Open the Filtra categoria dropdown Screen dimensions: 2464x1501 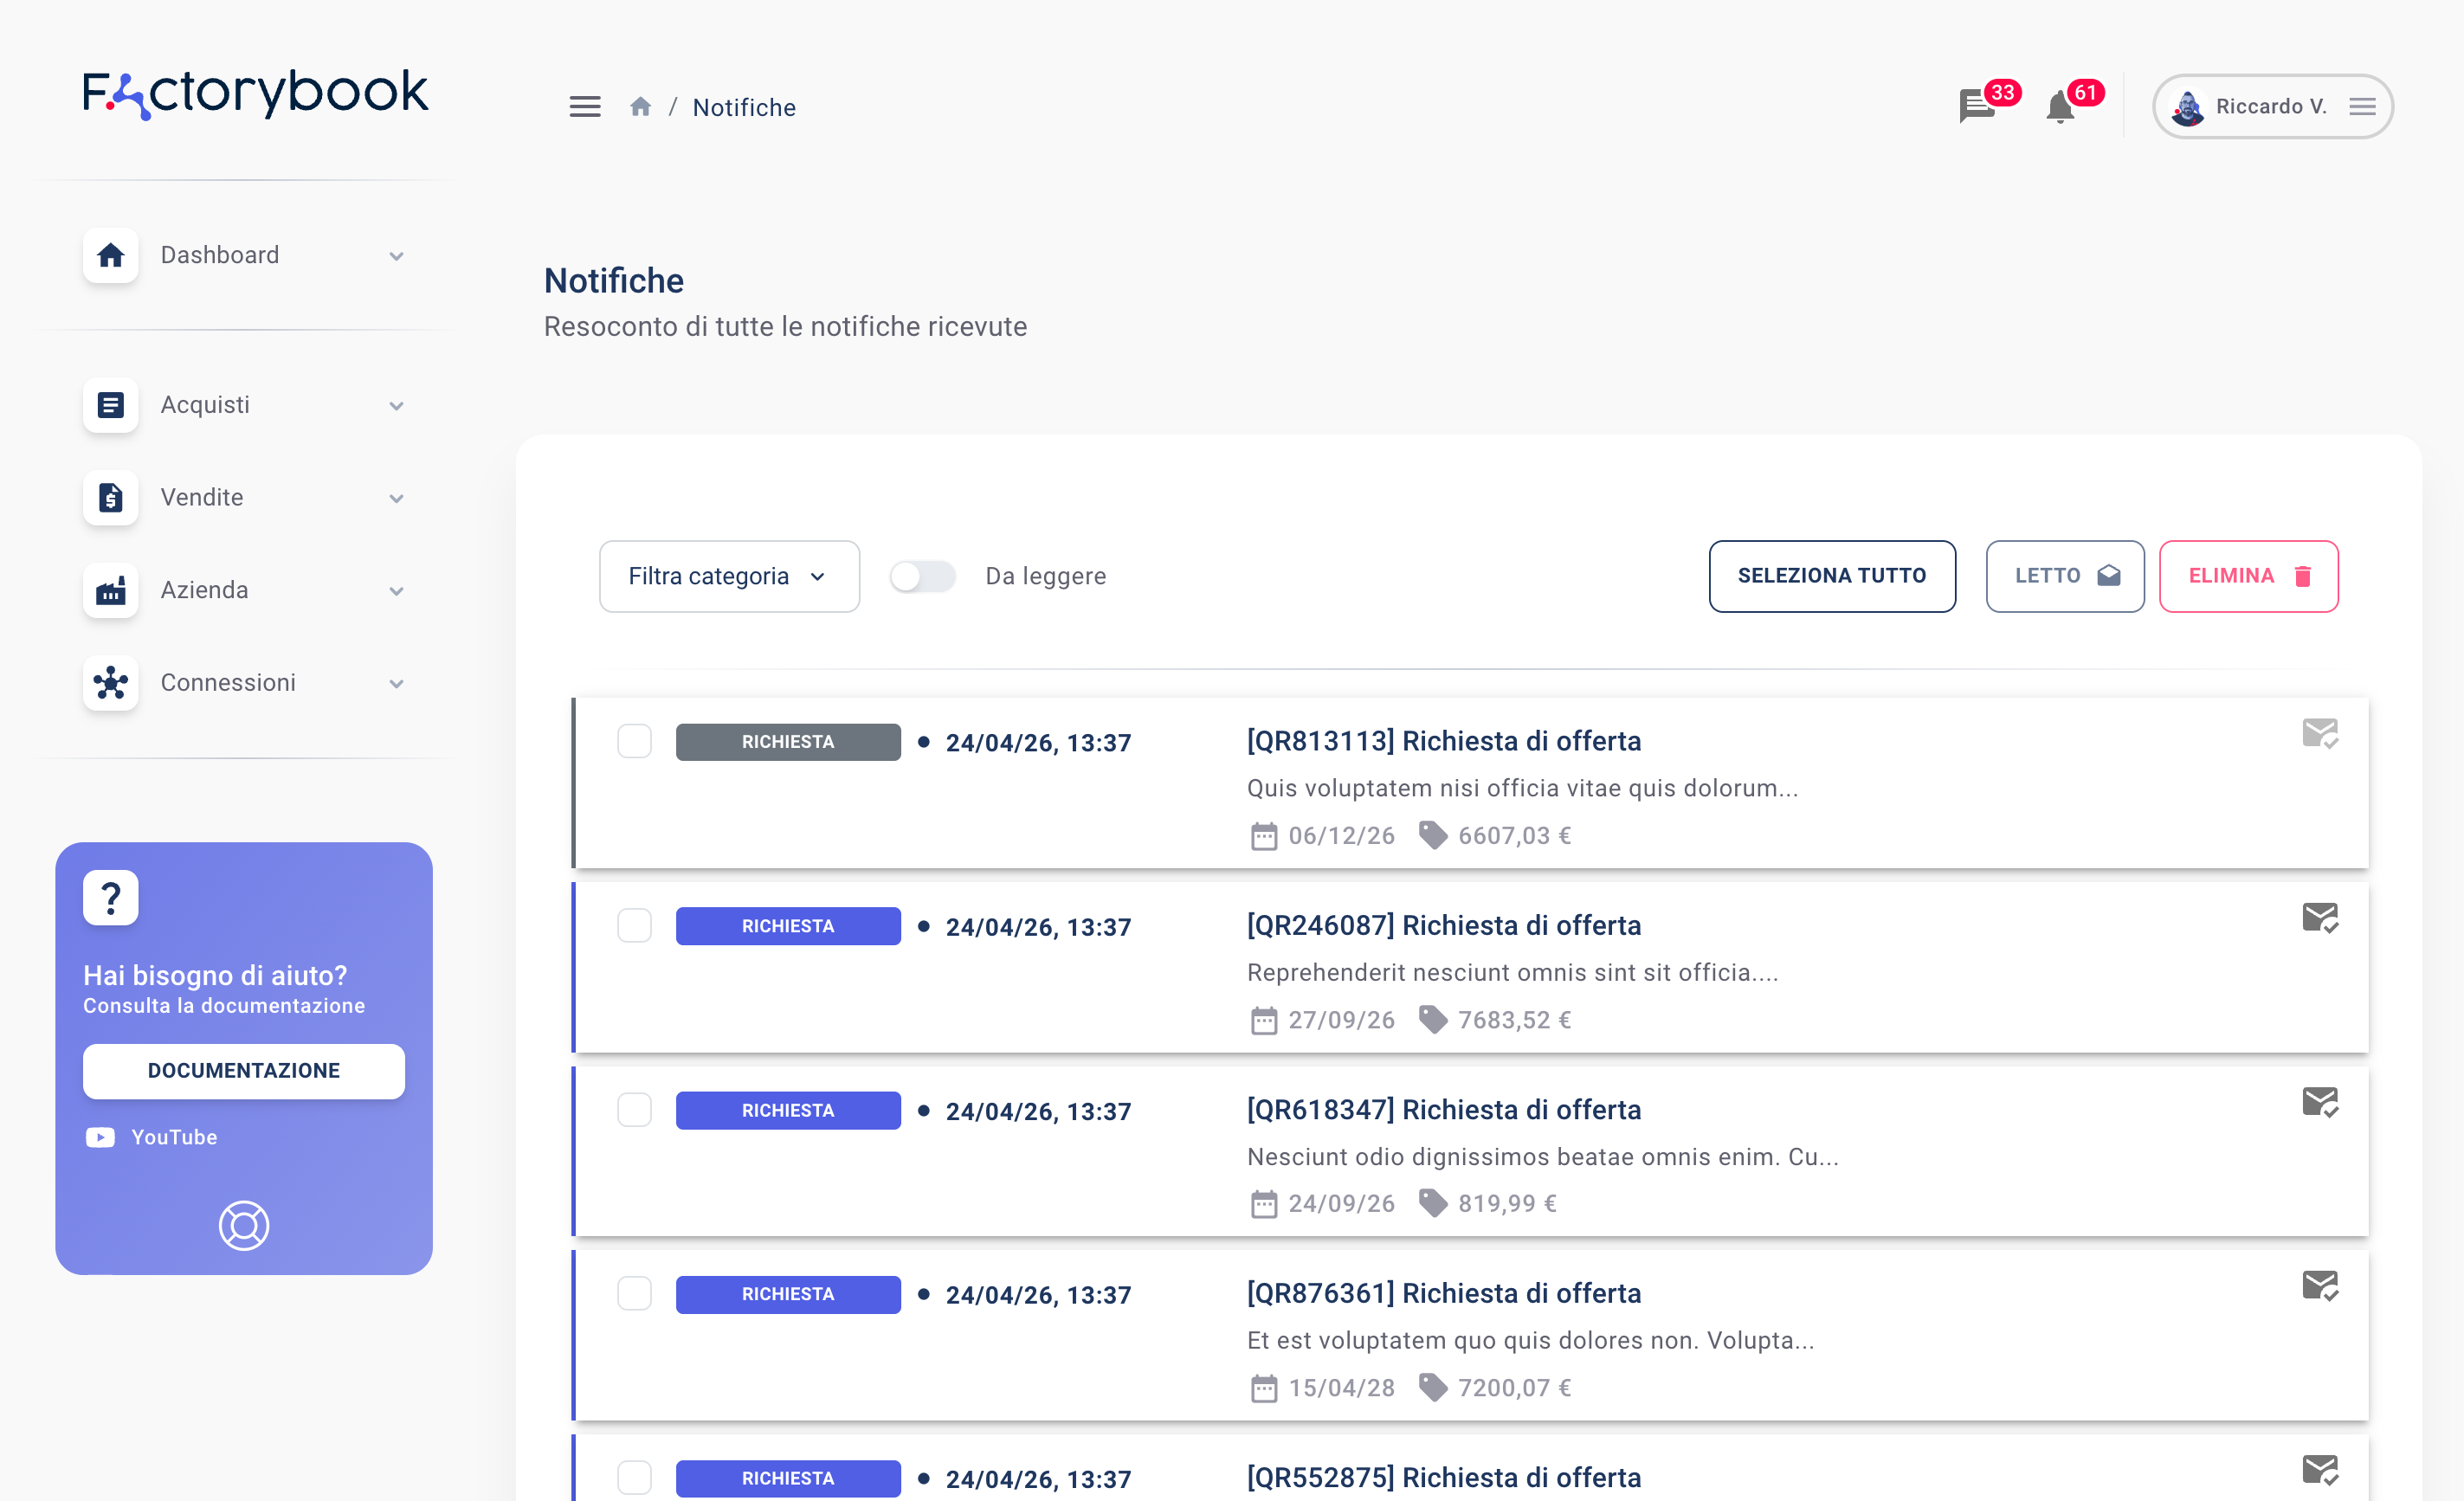[728, 576]
